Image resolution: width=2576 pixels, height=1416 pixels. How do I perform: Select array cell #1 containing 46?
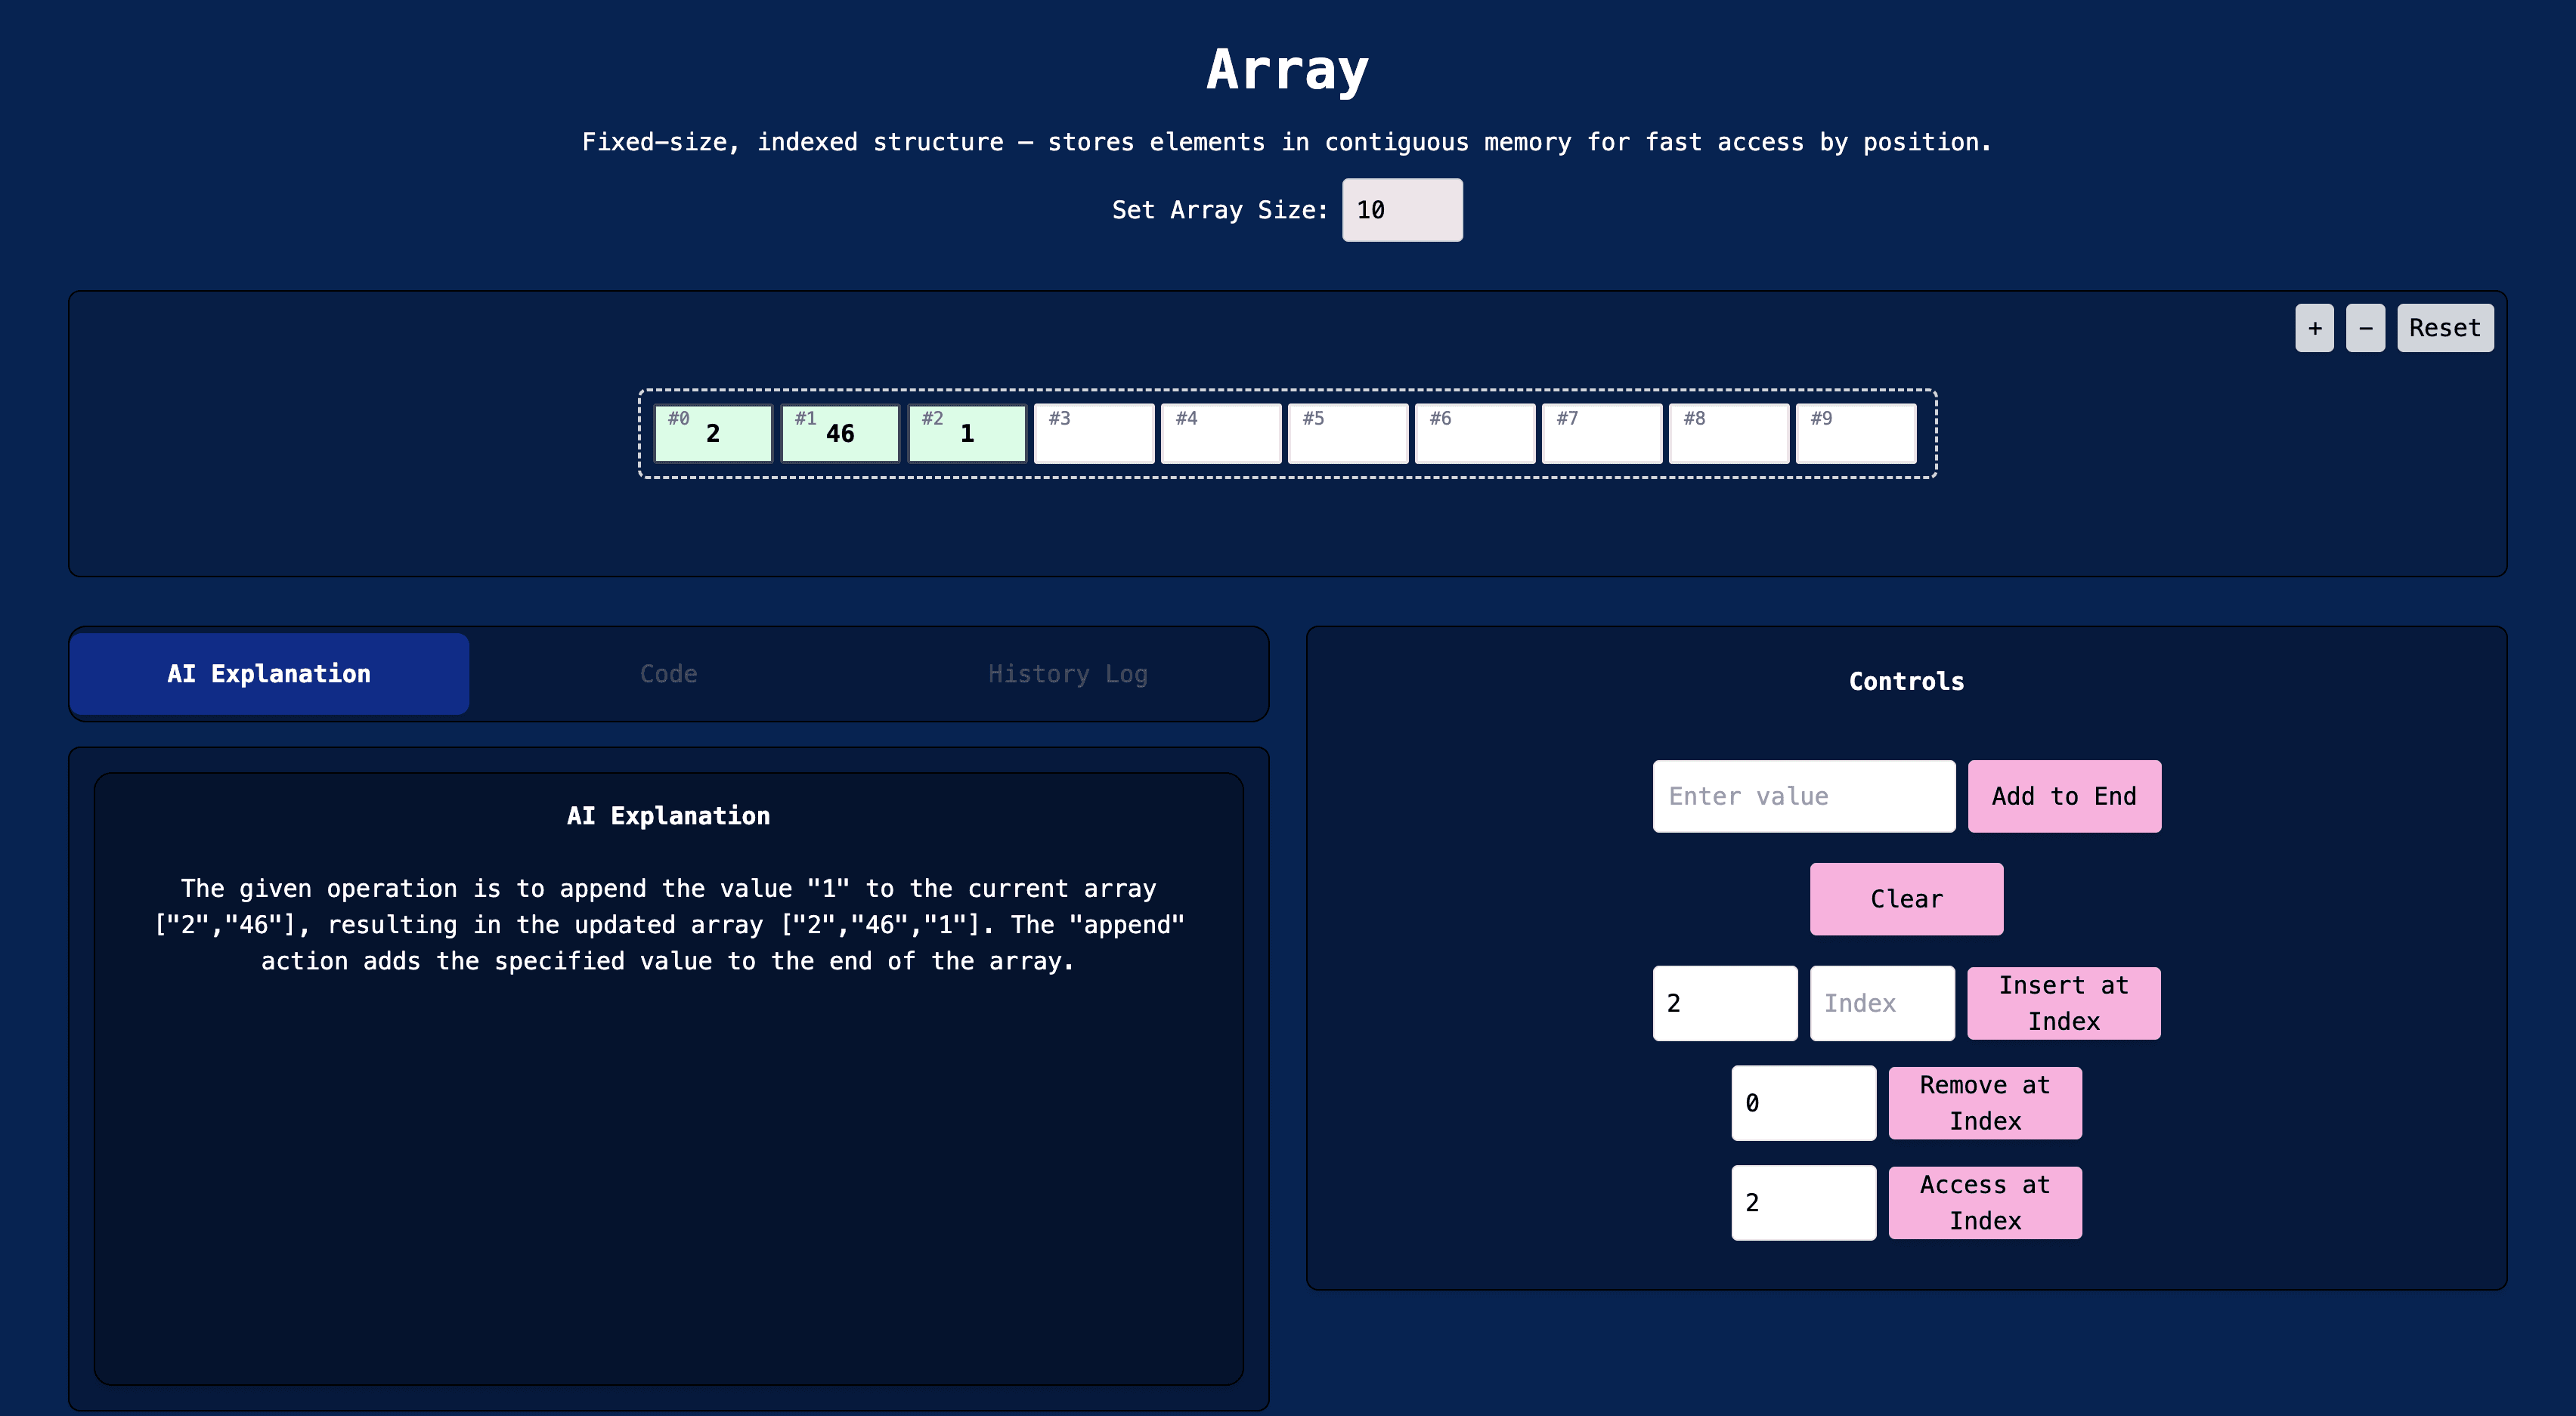[x=840, y=433]
